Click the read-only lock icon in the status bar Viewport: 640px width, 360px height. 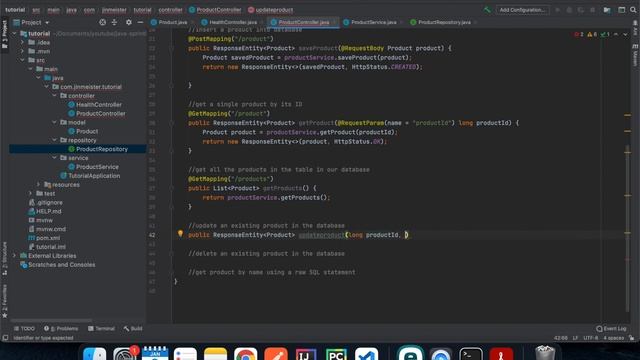tap(631, 338)
